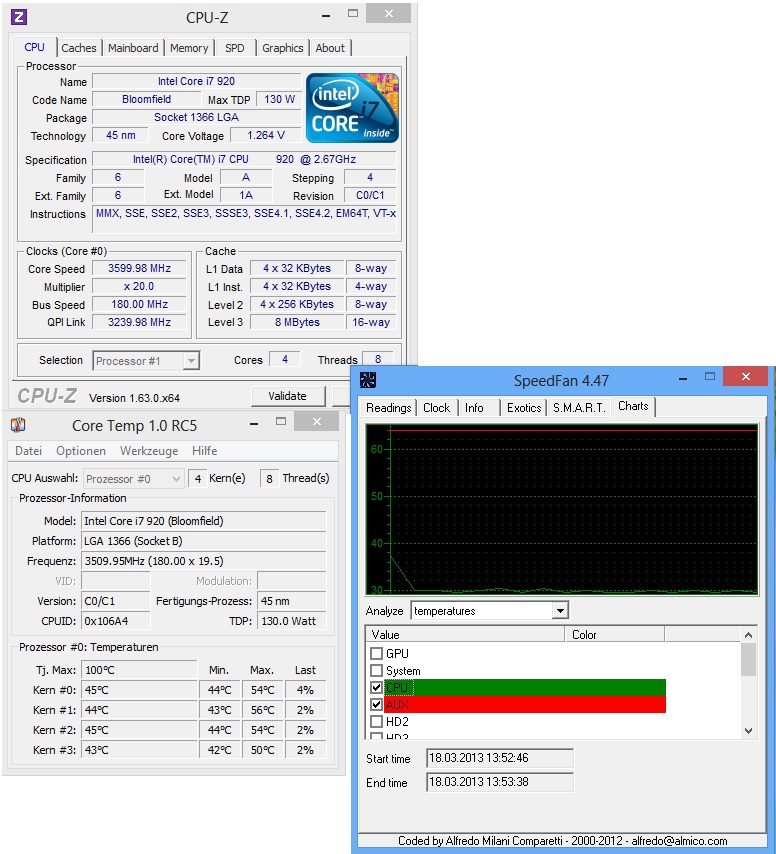Uncheck the CPU checkbox in SpeedFan
Image resolution: width=776 pixels, height=854 pixels.
point(376,687)
